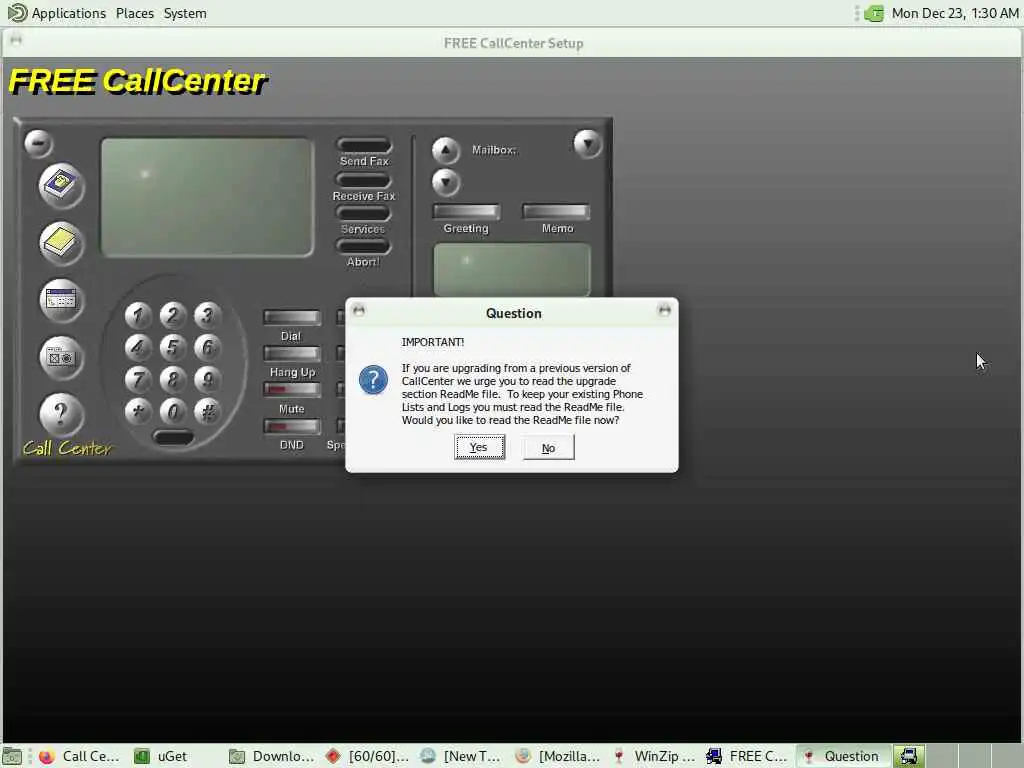Expand the round dropdown arrow beside Mailbox
This screenshot has width=1024, height=768.
[588, 144]
